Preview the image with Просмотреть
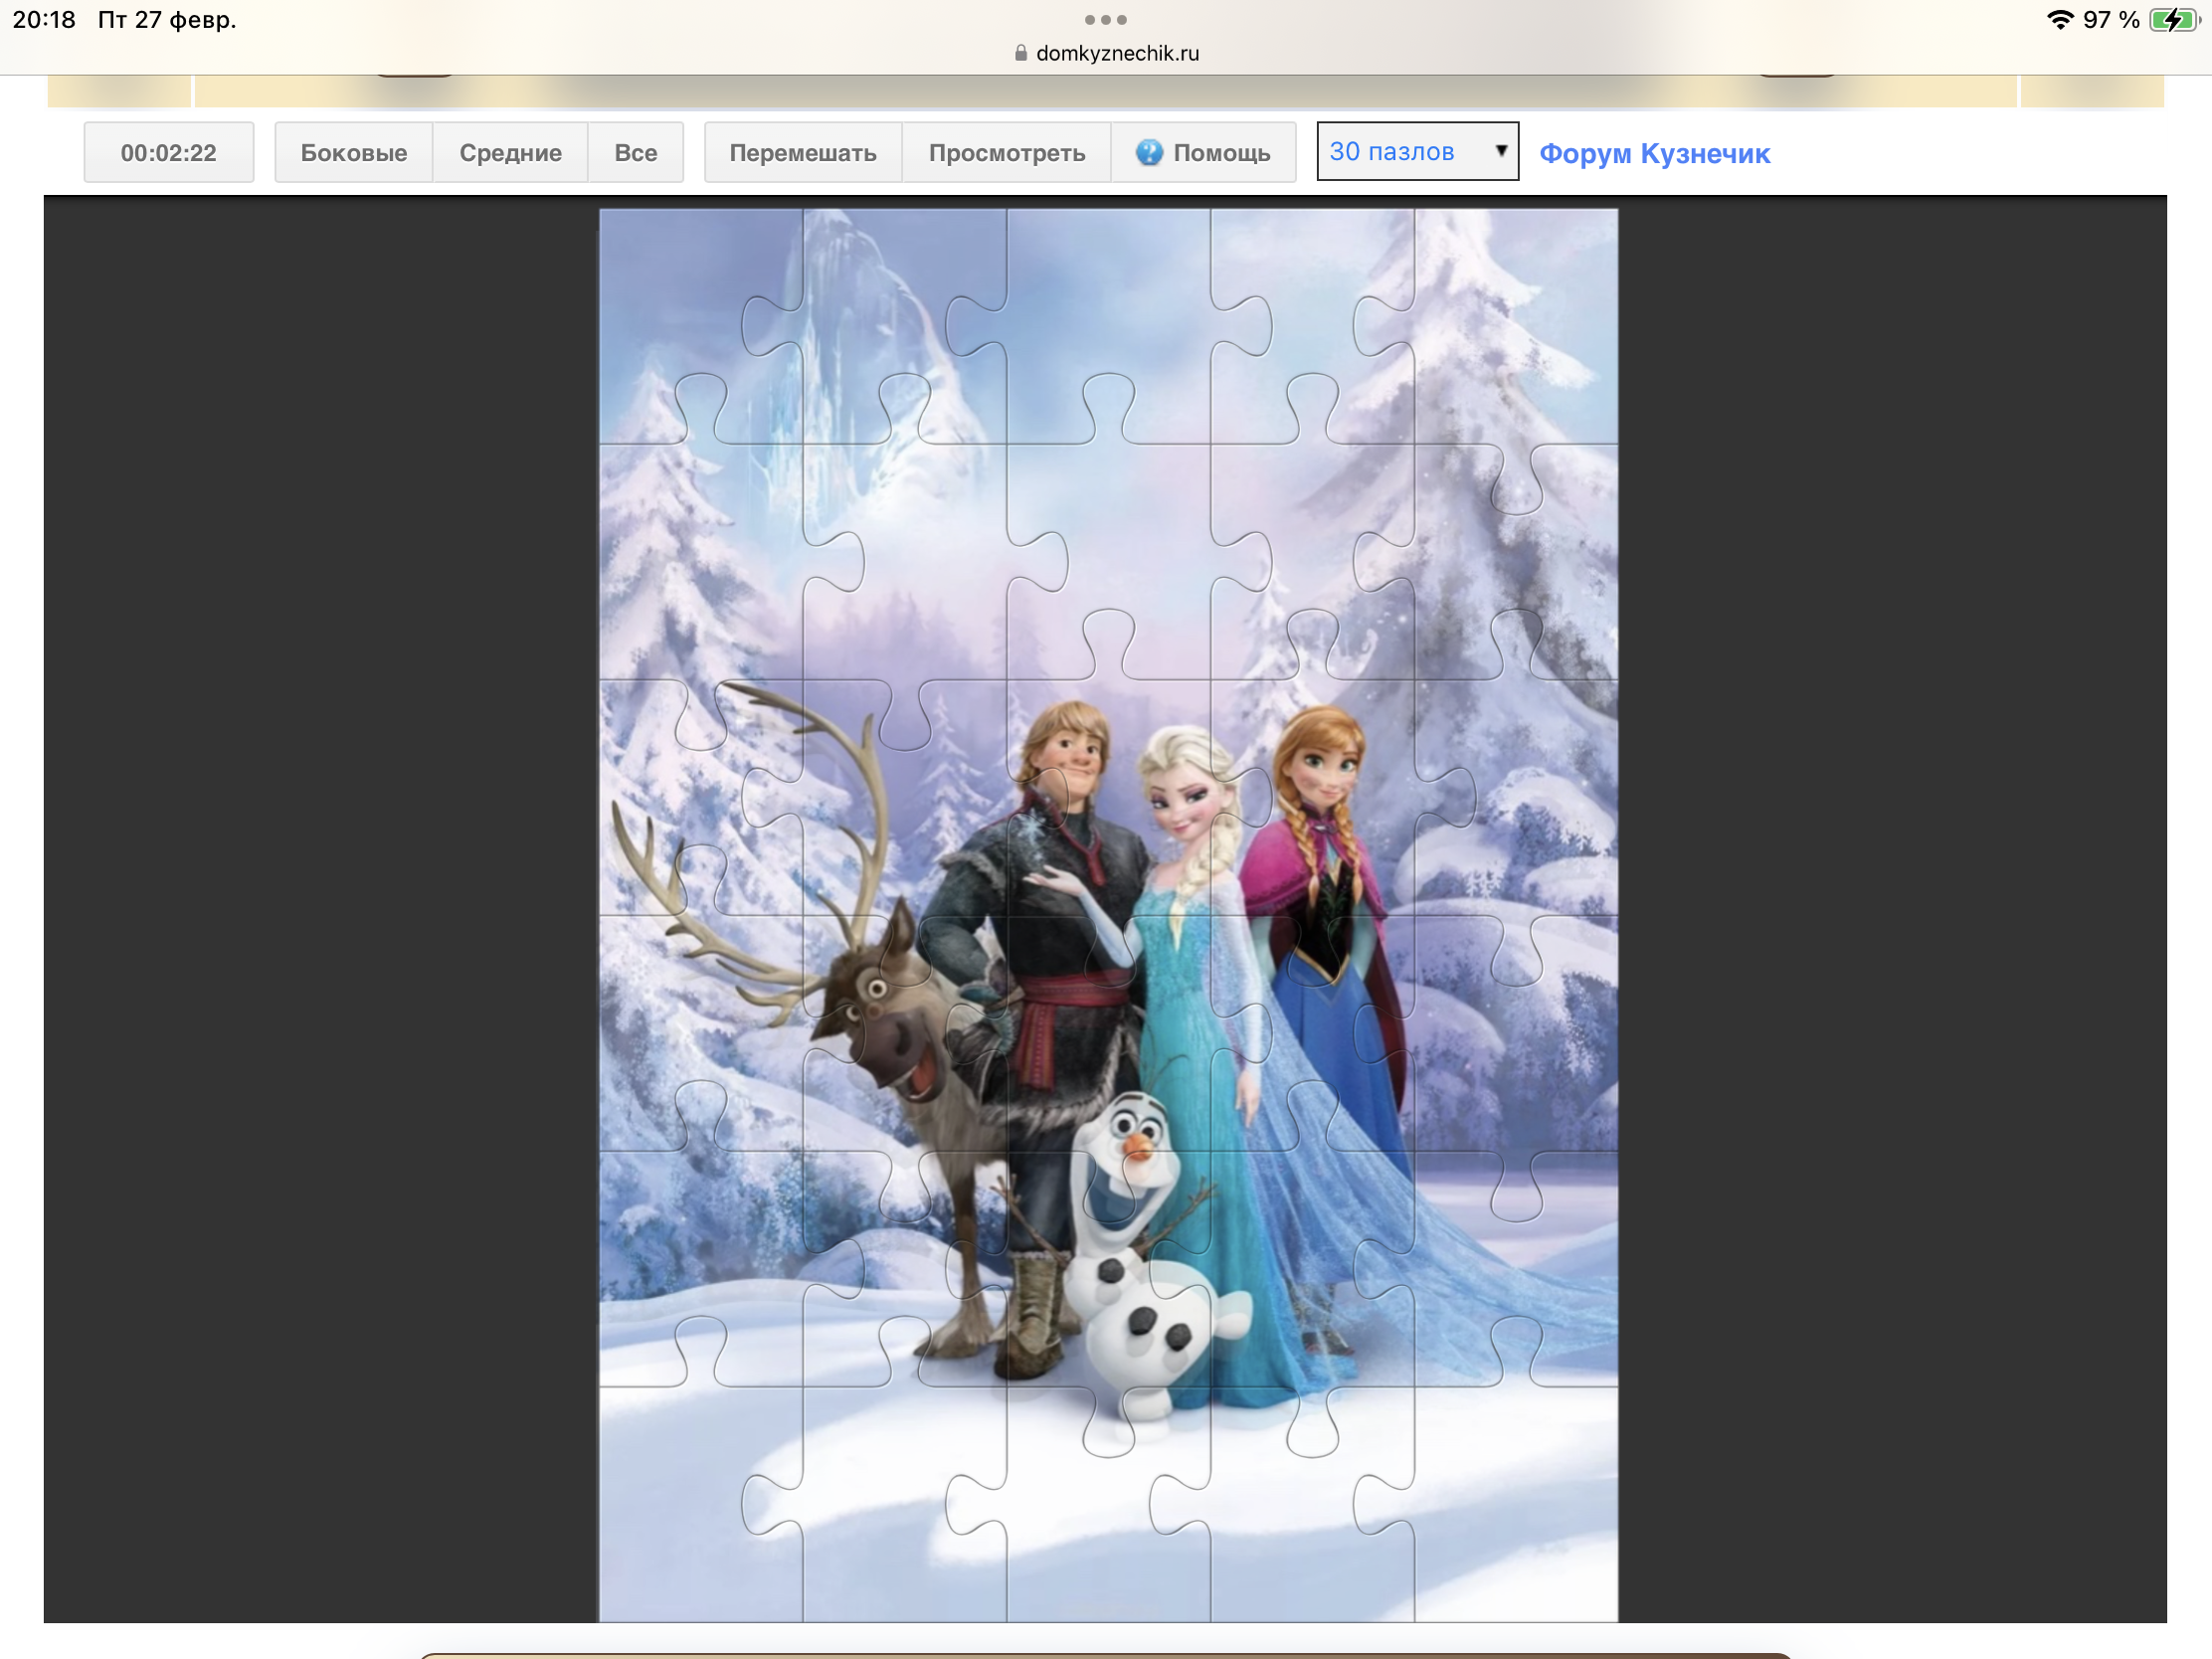 [1006, 153]
